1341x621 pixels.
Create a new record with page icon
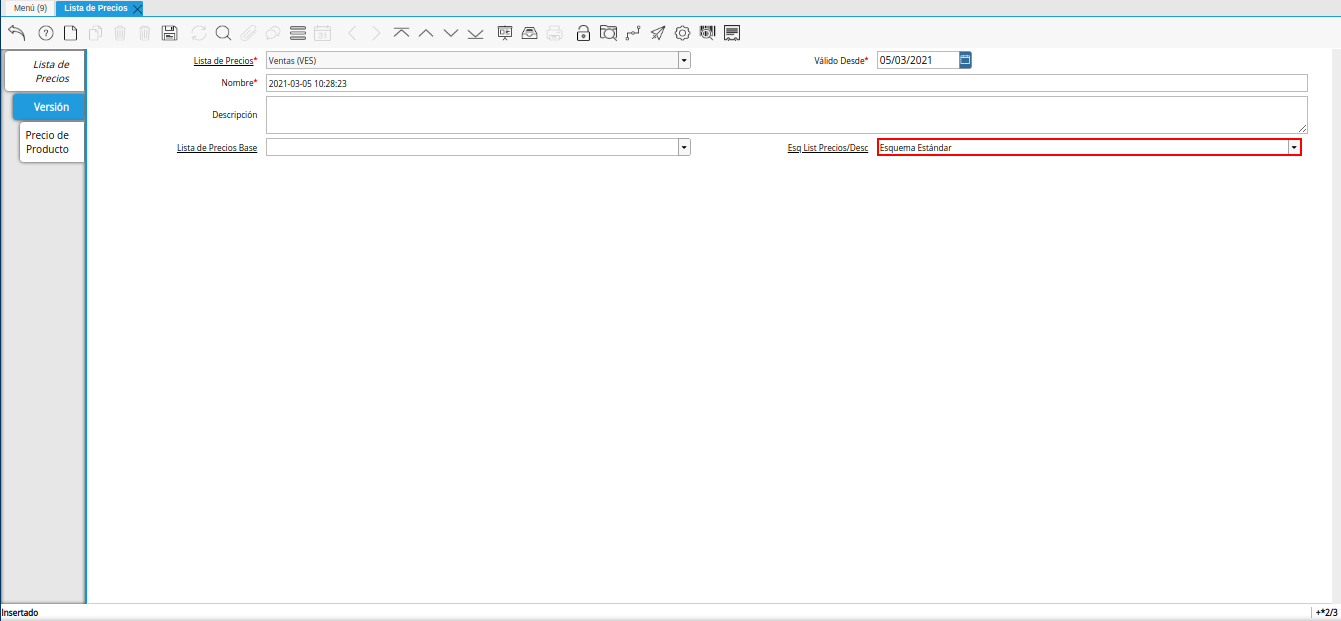point(70,33)
